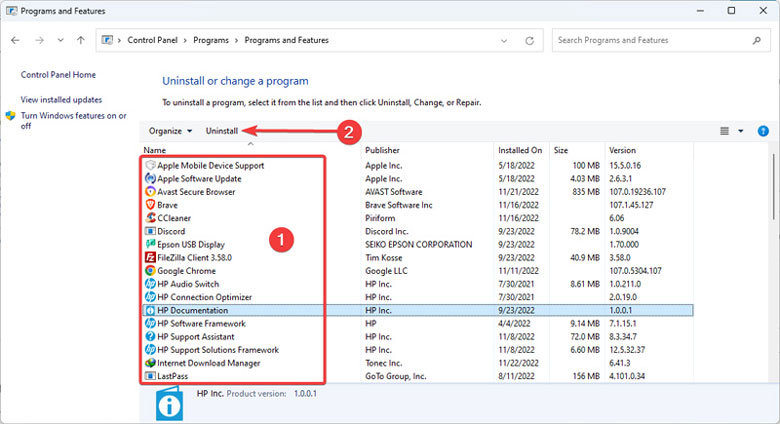Open Control Panel Home link
The height and width of the screenshot is (424, 780).
tap(57, 75)
